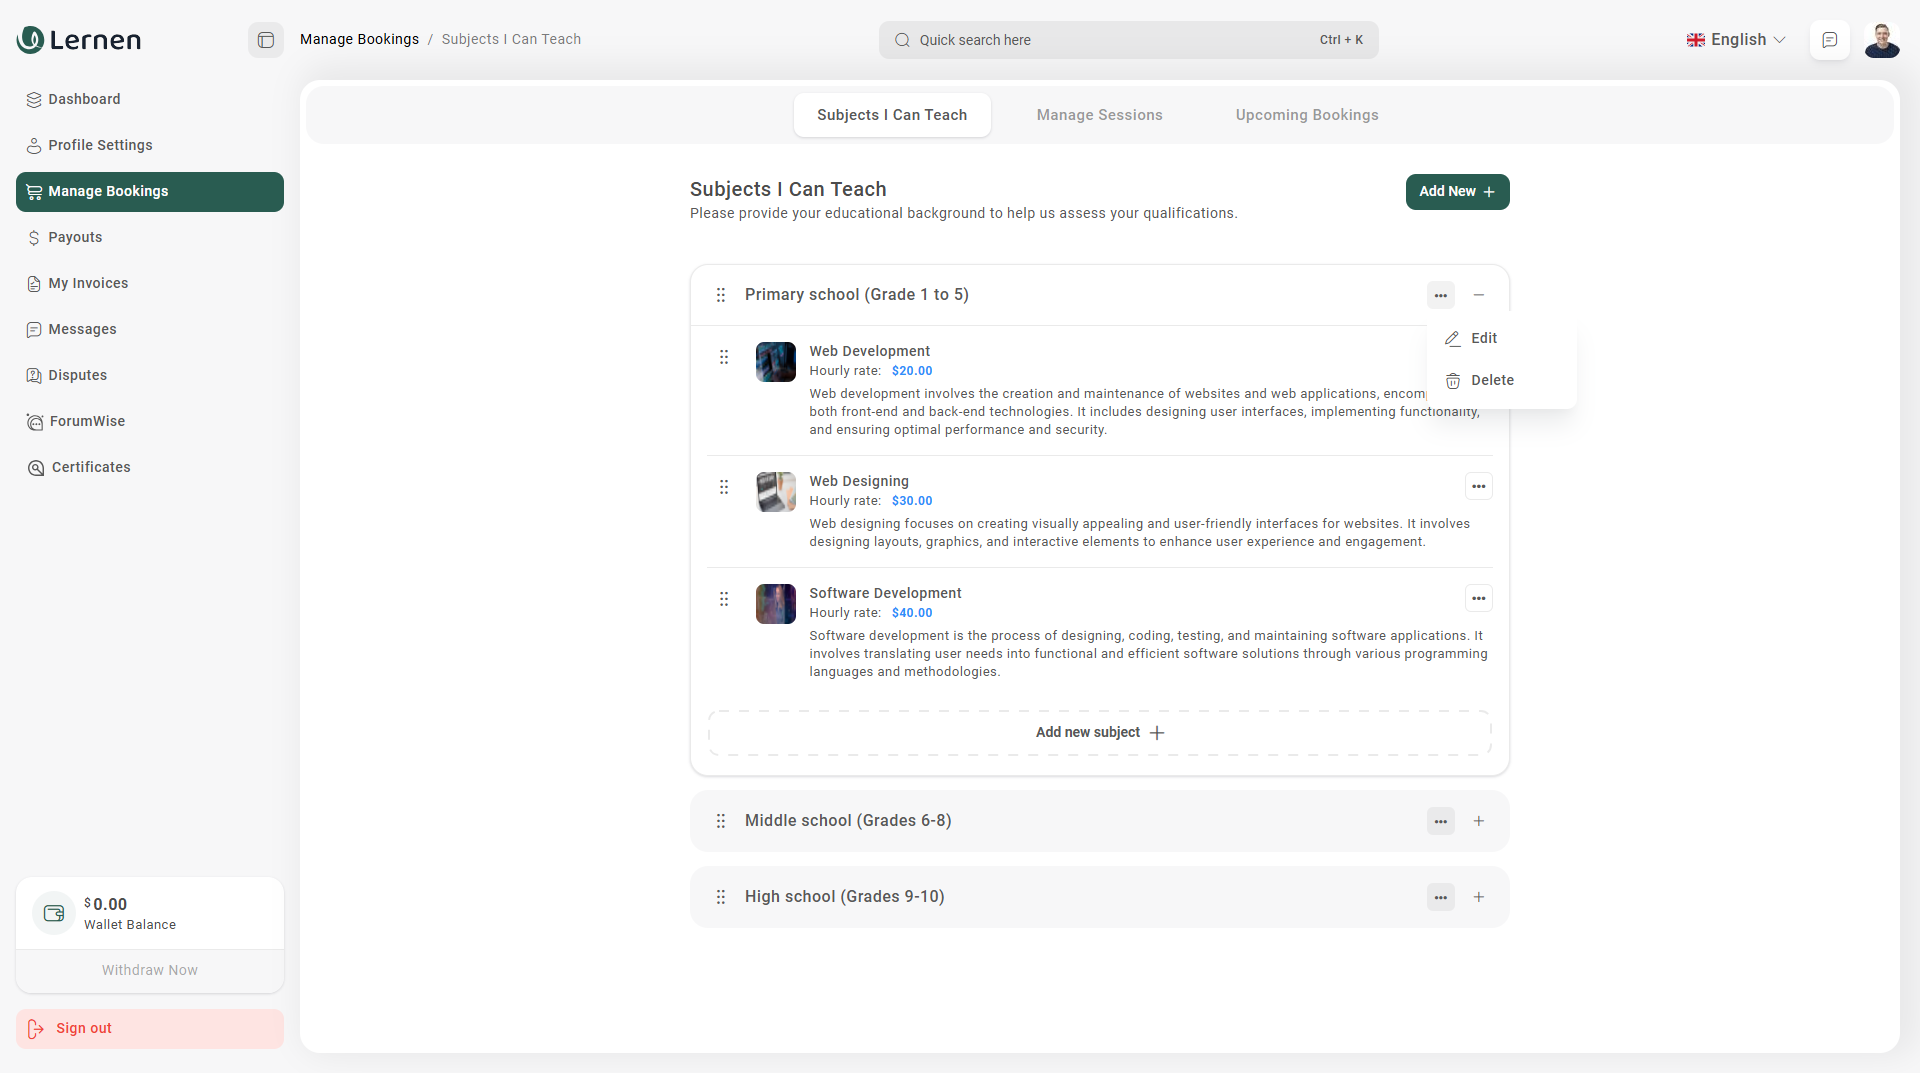Click the user profile avatar
The width and height of the screenshot is (1920, 1073).
[x=1881, y=40]
